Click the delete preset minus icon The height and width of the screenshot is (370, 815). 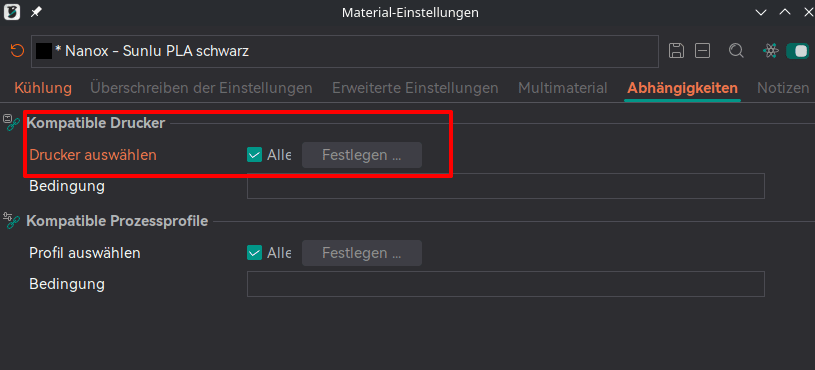tap(703, 50)
